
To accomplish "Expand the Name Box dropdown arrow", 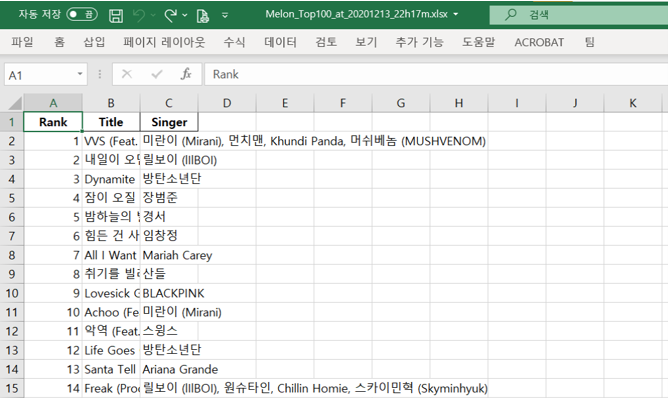I will (x=80, y=75).
